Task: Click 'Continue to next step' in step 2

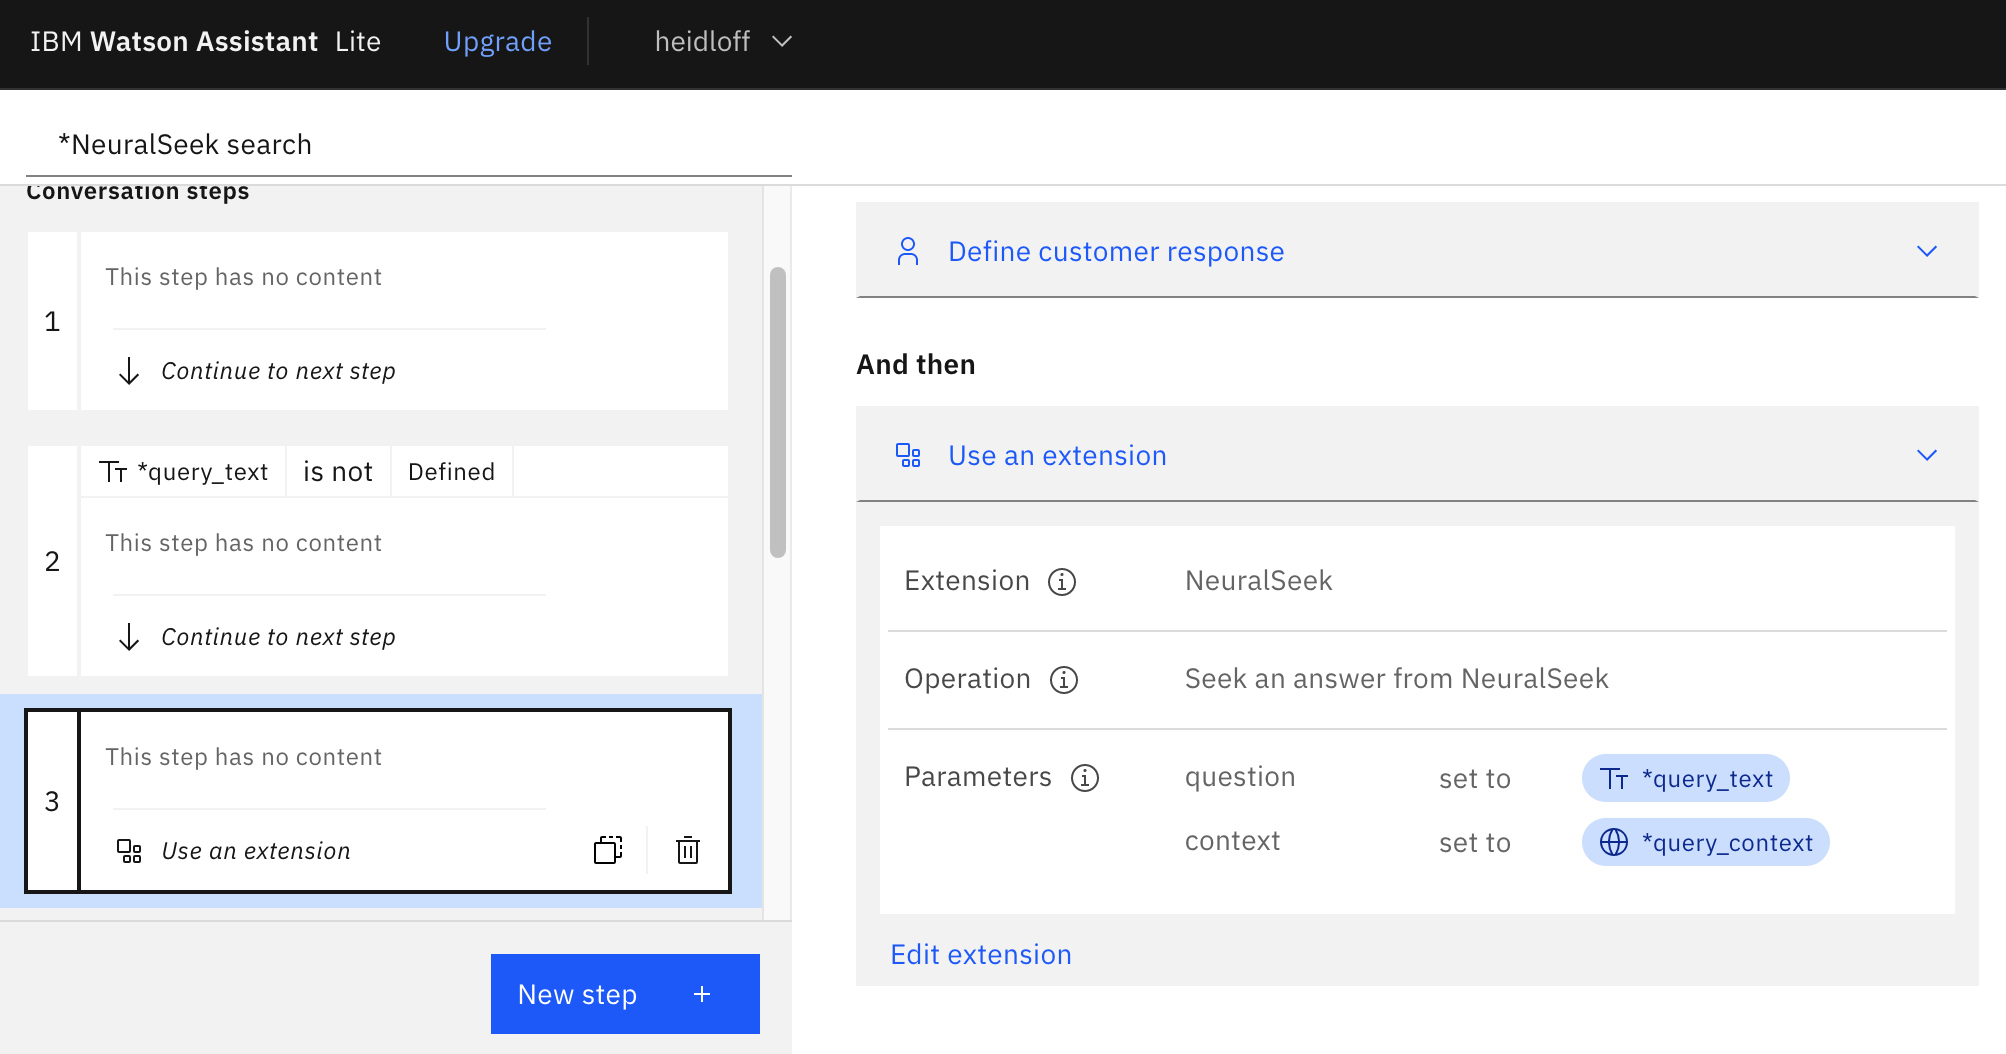Action: [x=278, y=637]
